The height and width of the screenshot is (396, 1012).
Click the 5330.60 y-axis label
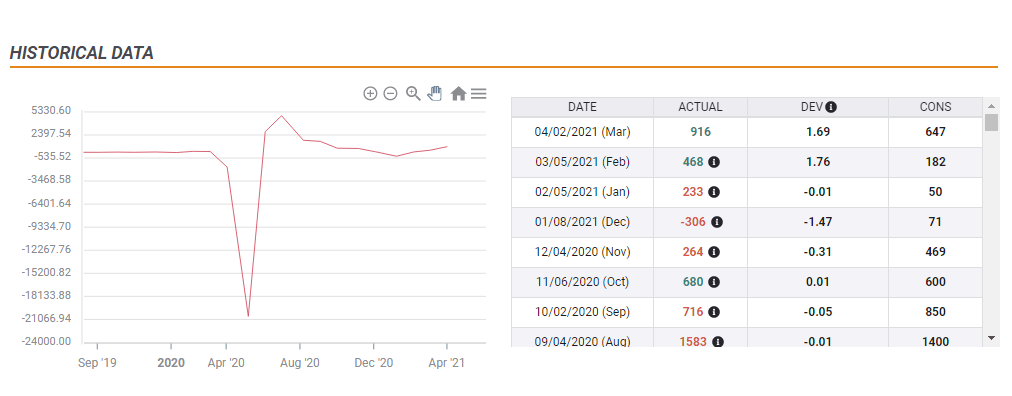pos(51,111)
